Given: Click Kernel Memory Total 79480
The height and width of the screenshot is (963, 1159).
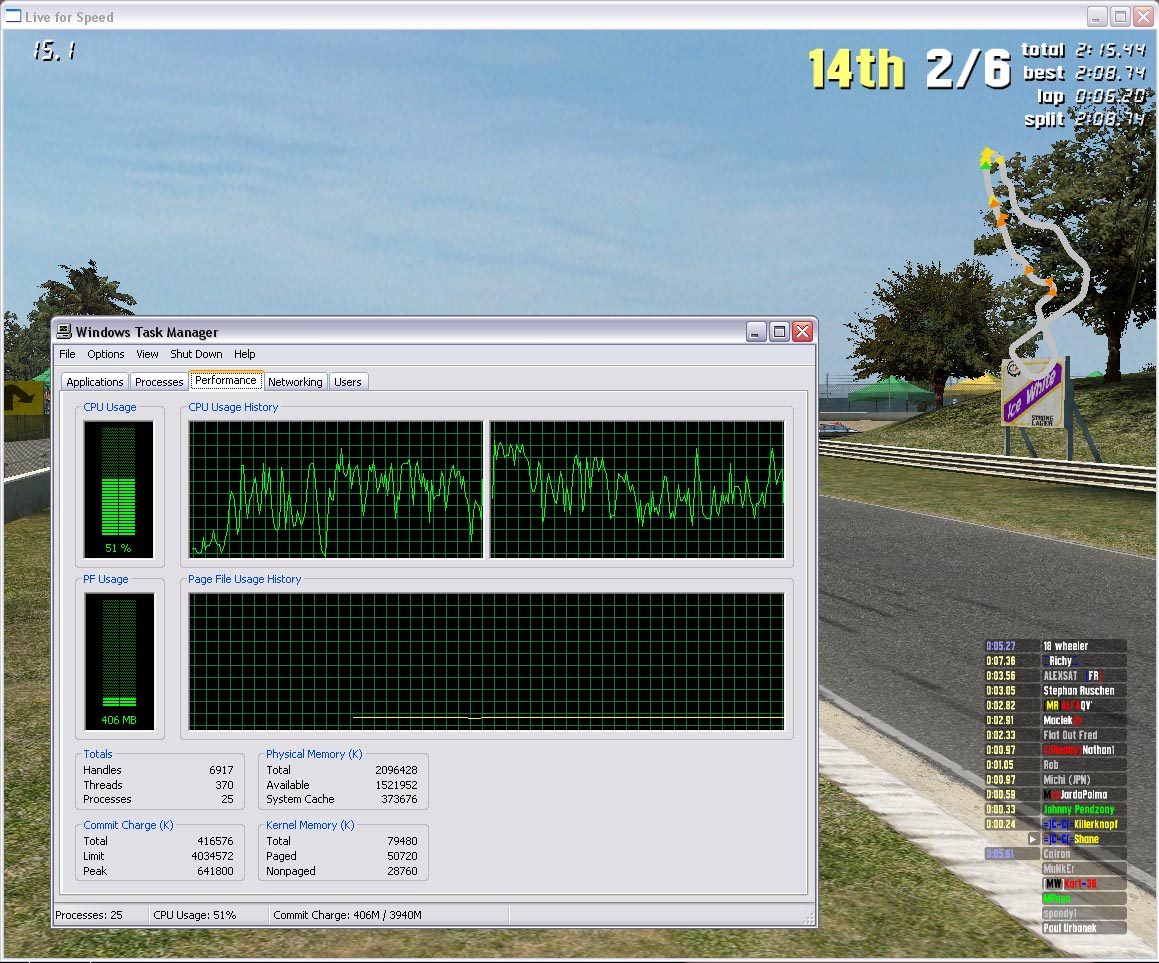Looking at the screenshot, I should [x=402, y=841].
